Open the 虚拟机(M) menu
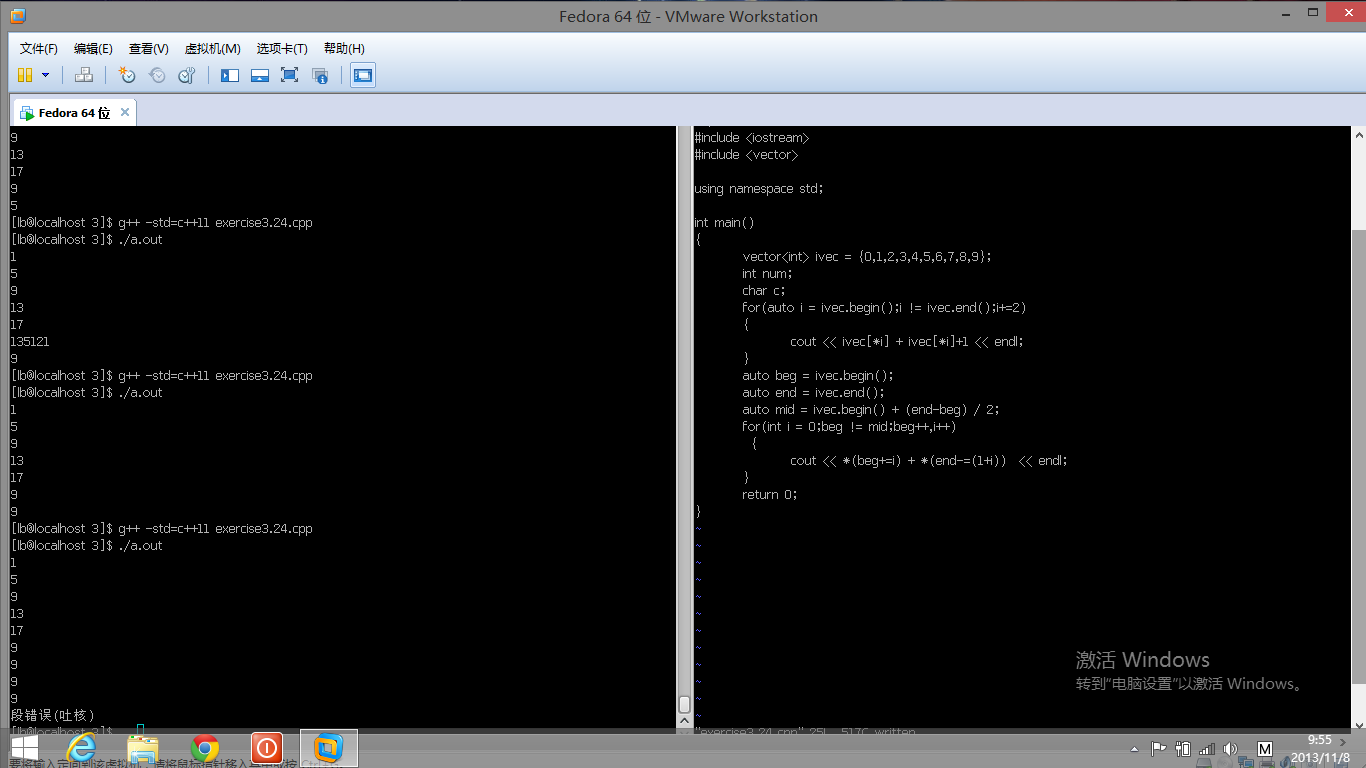Screen dimensions: 1366x768 212,48
